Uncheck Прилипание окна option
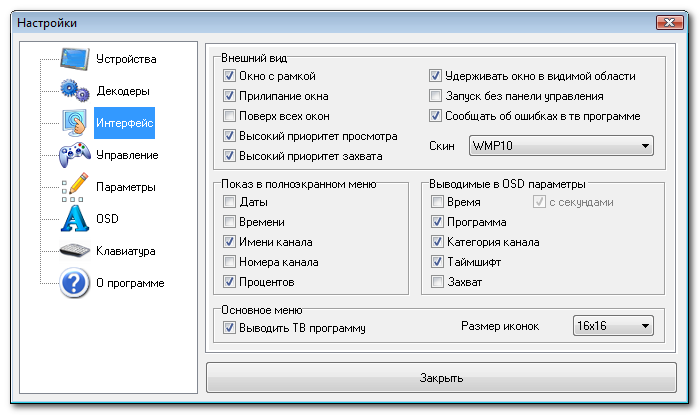 [229, 96]
